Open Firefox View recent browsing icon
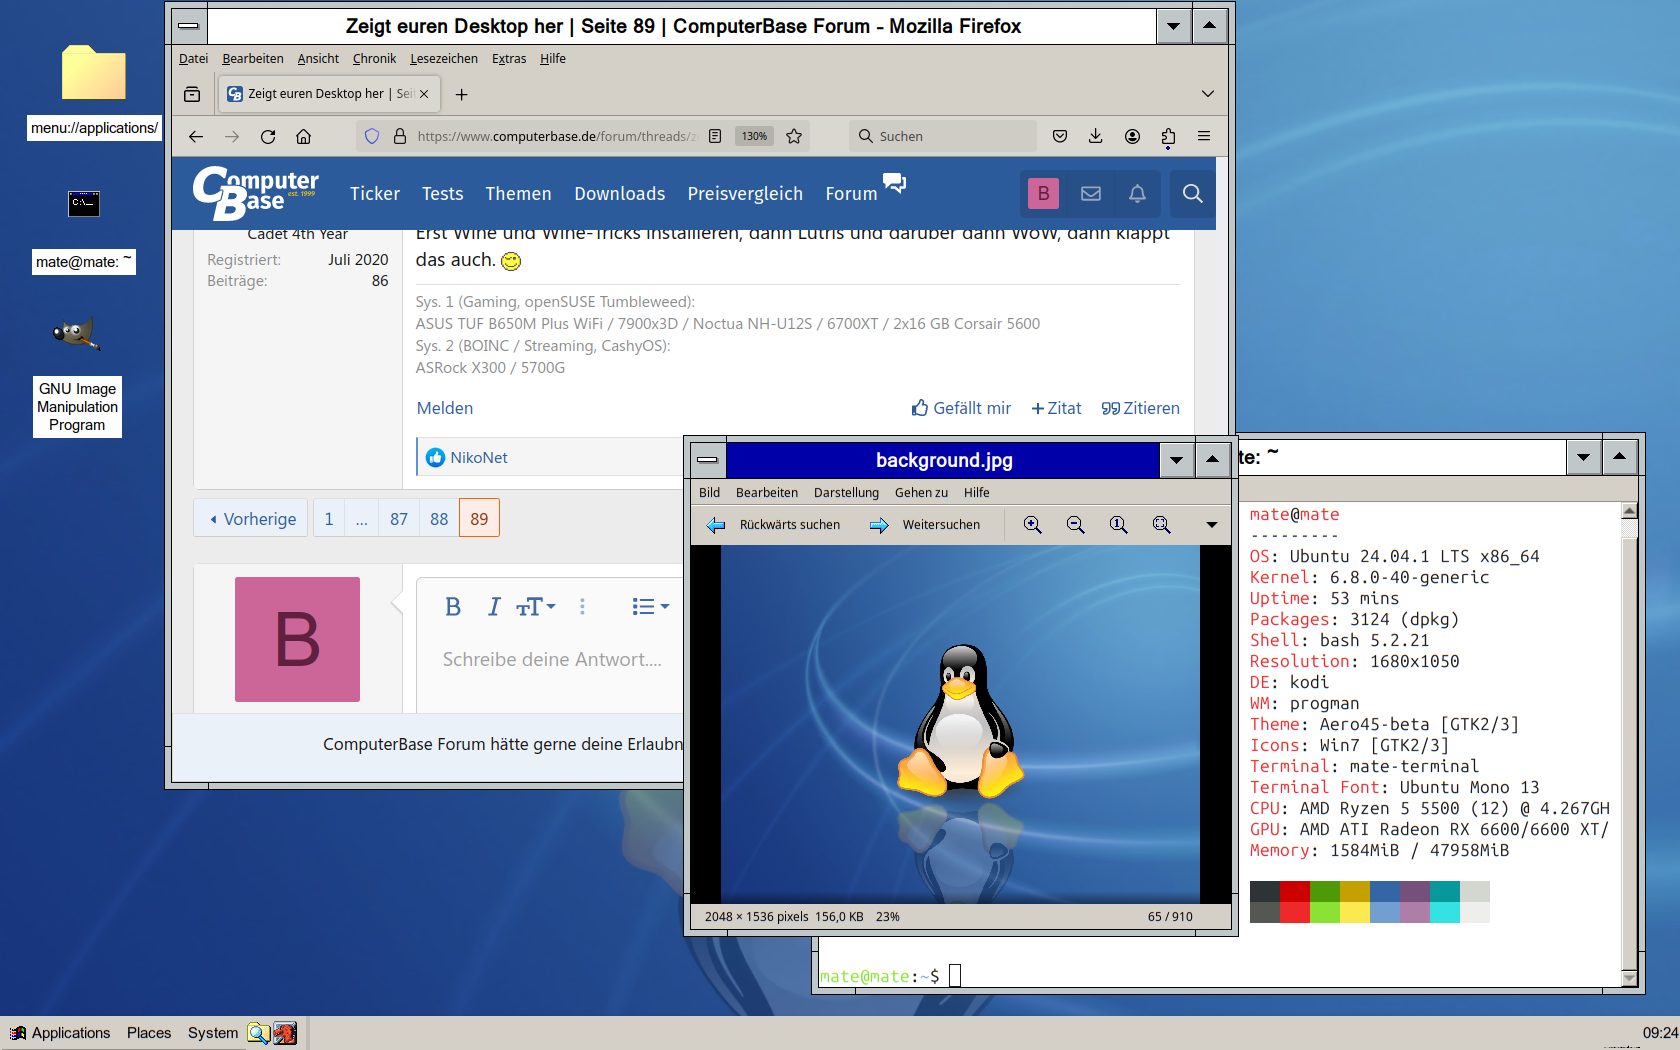The height and width of the screenshot is (1050, 1680). click(192, 94)
